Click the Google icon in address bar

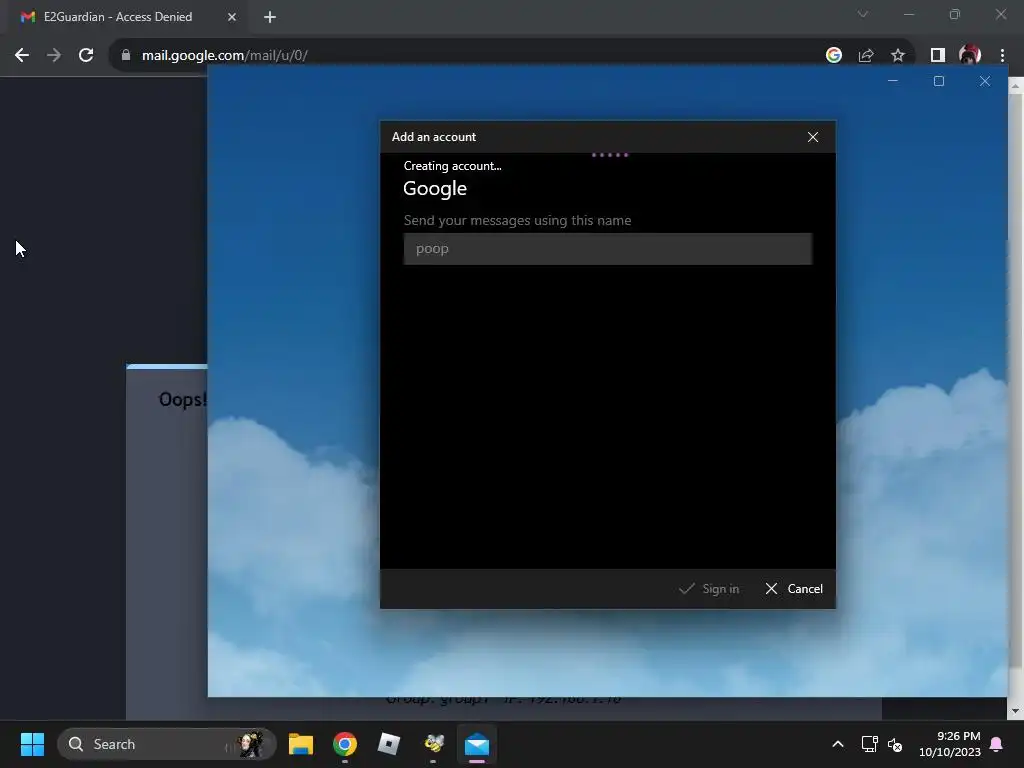[x=833, y=56]
